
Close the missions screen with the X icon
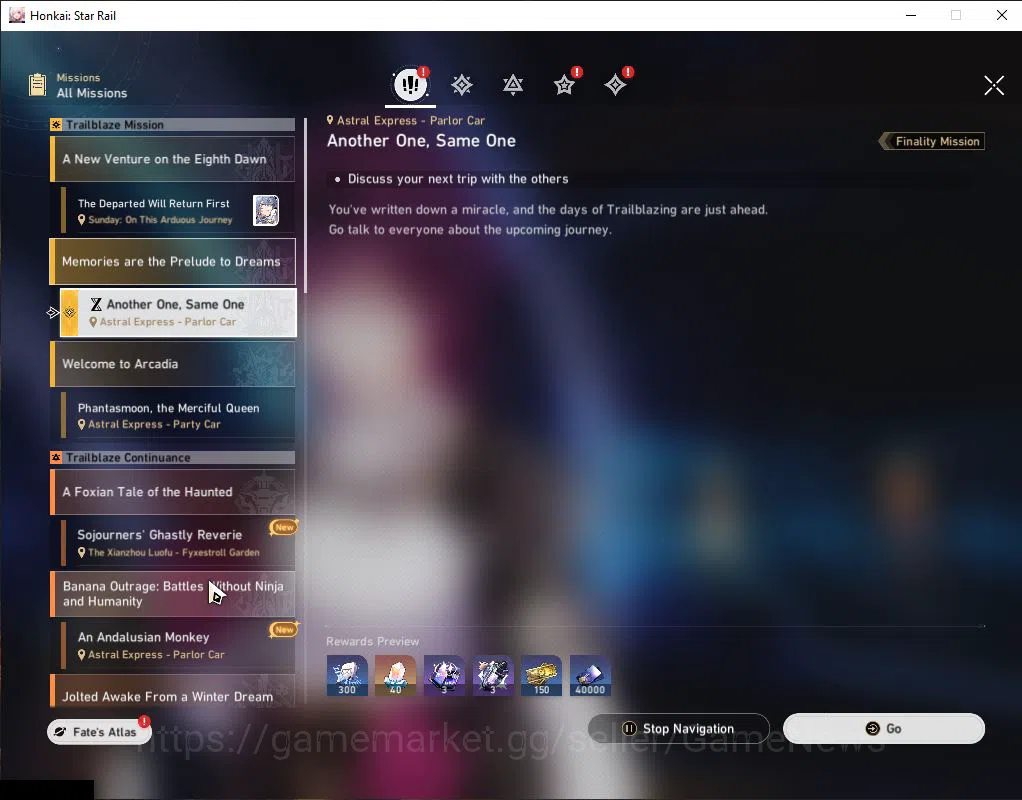pos(994,85)
